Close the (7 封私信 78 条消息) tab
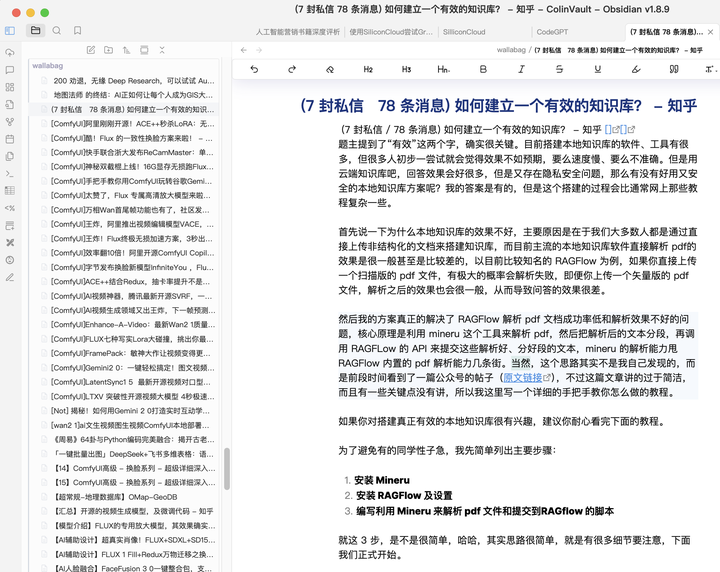720x572 pixels. click(x=710, y=32)
